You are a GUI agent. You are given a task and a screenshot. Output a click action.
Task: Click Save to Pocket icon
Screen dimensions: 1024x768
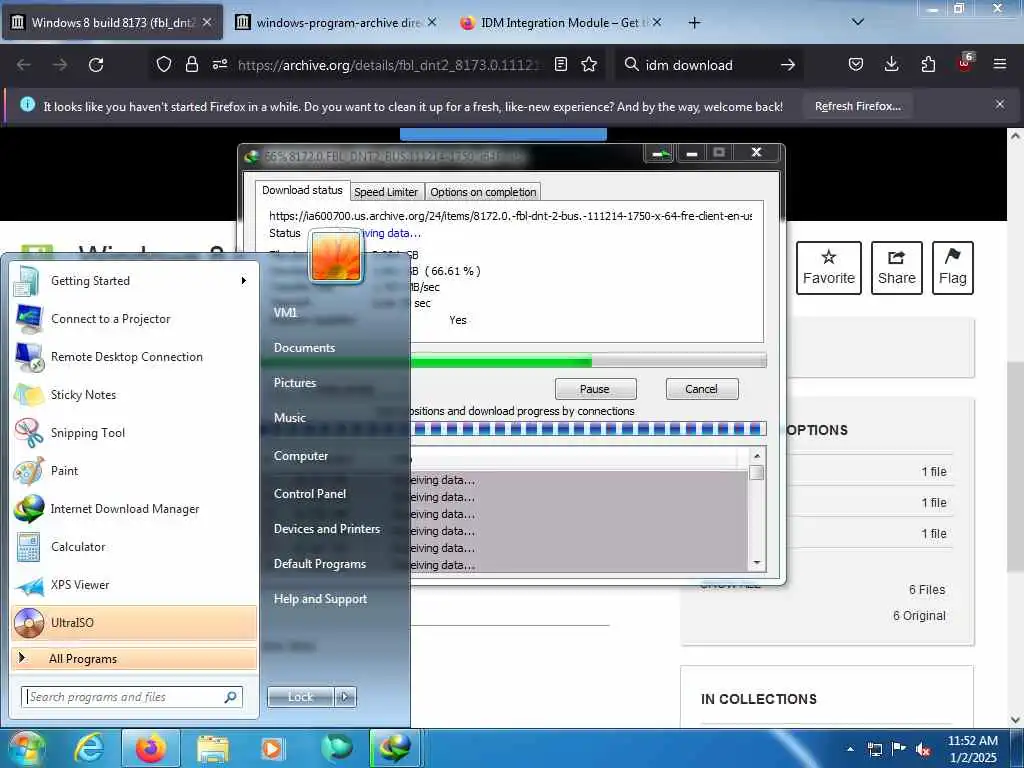856,65
